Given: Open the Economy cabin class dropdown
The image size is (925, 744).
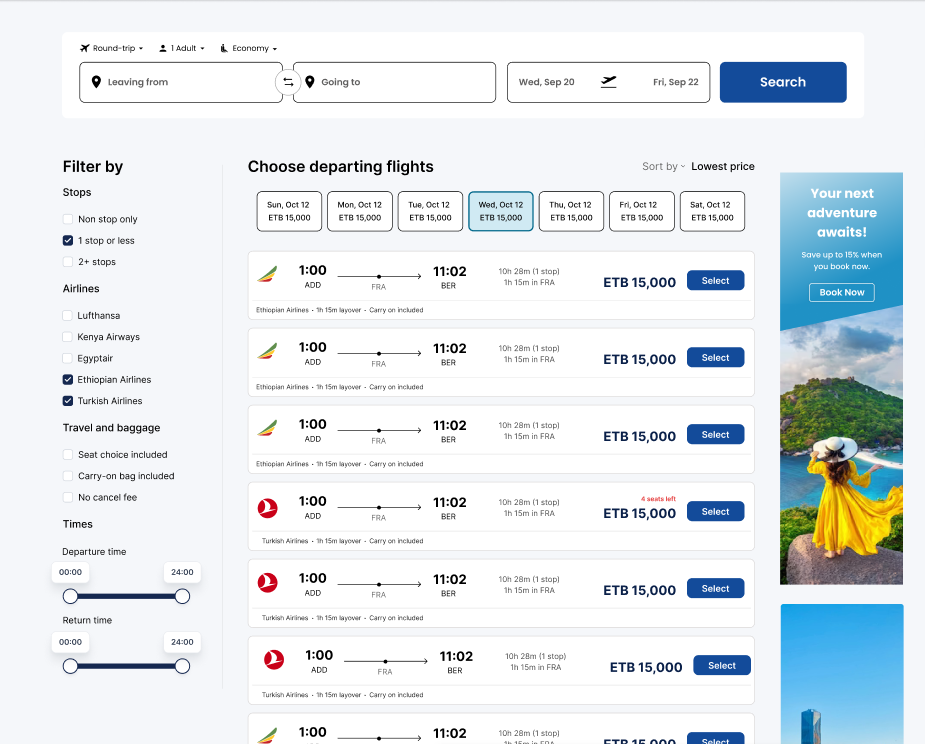Looking at the screenshot, I should [248, 48].
